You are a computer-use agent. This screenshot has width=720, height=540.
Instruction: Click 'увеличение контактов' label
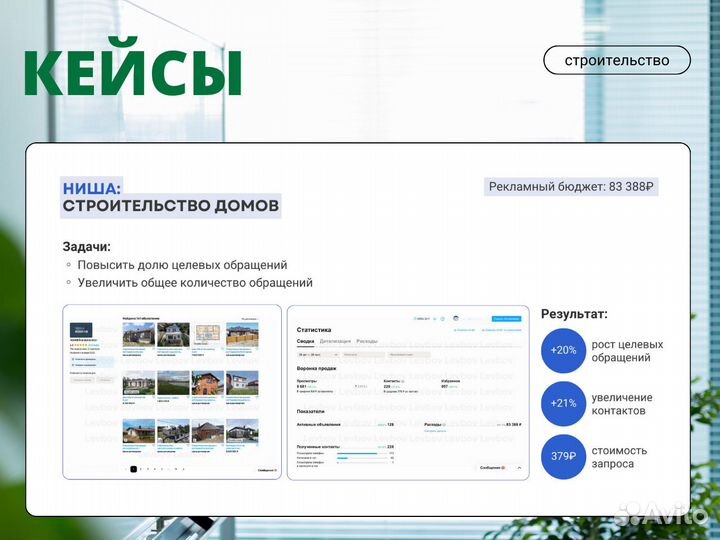[x=622, y=404]
